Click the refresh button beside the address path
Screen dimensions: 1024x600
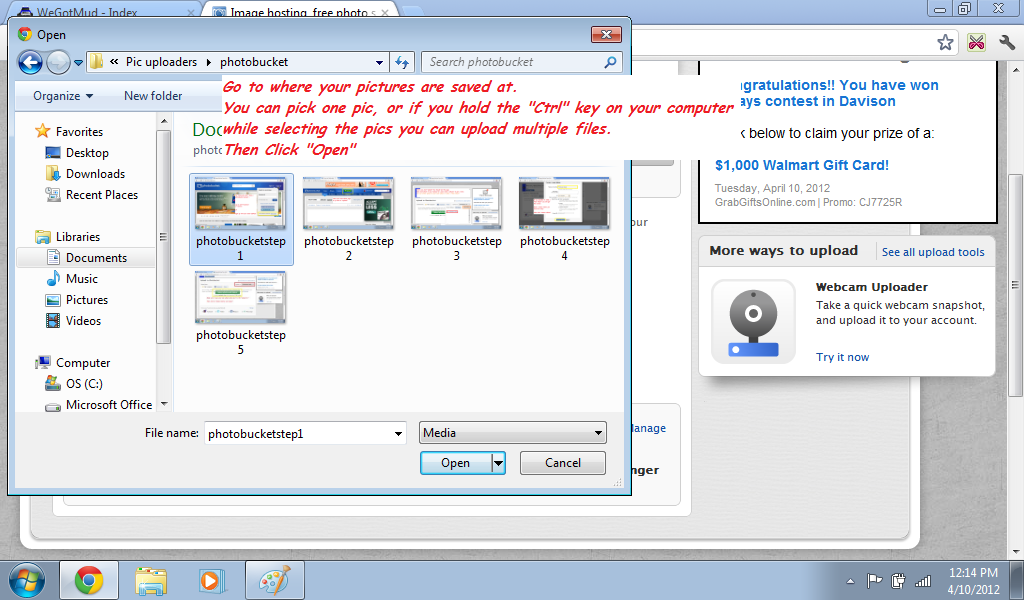click(402, 62)
